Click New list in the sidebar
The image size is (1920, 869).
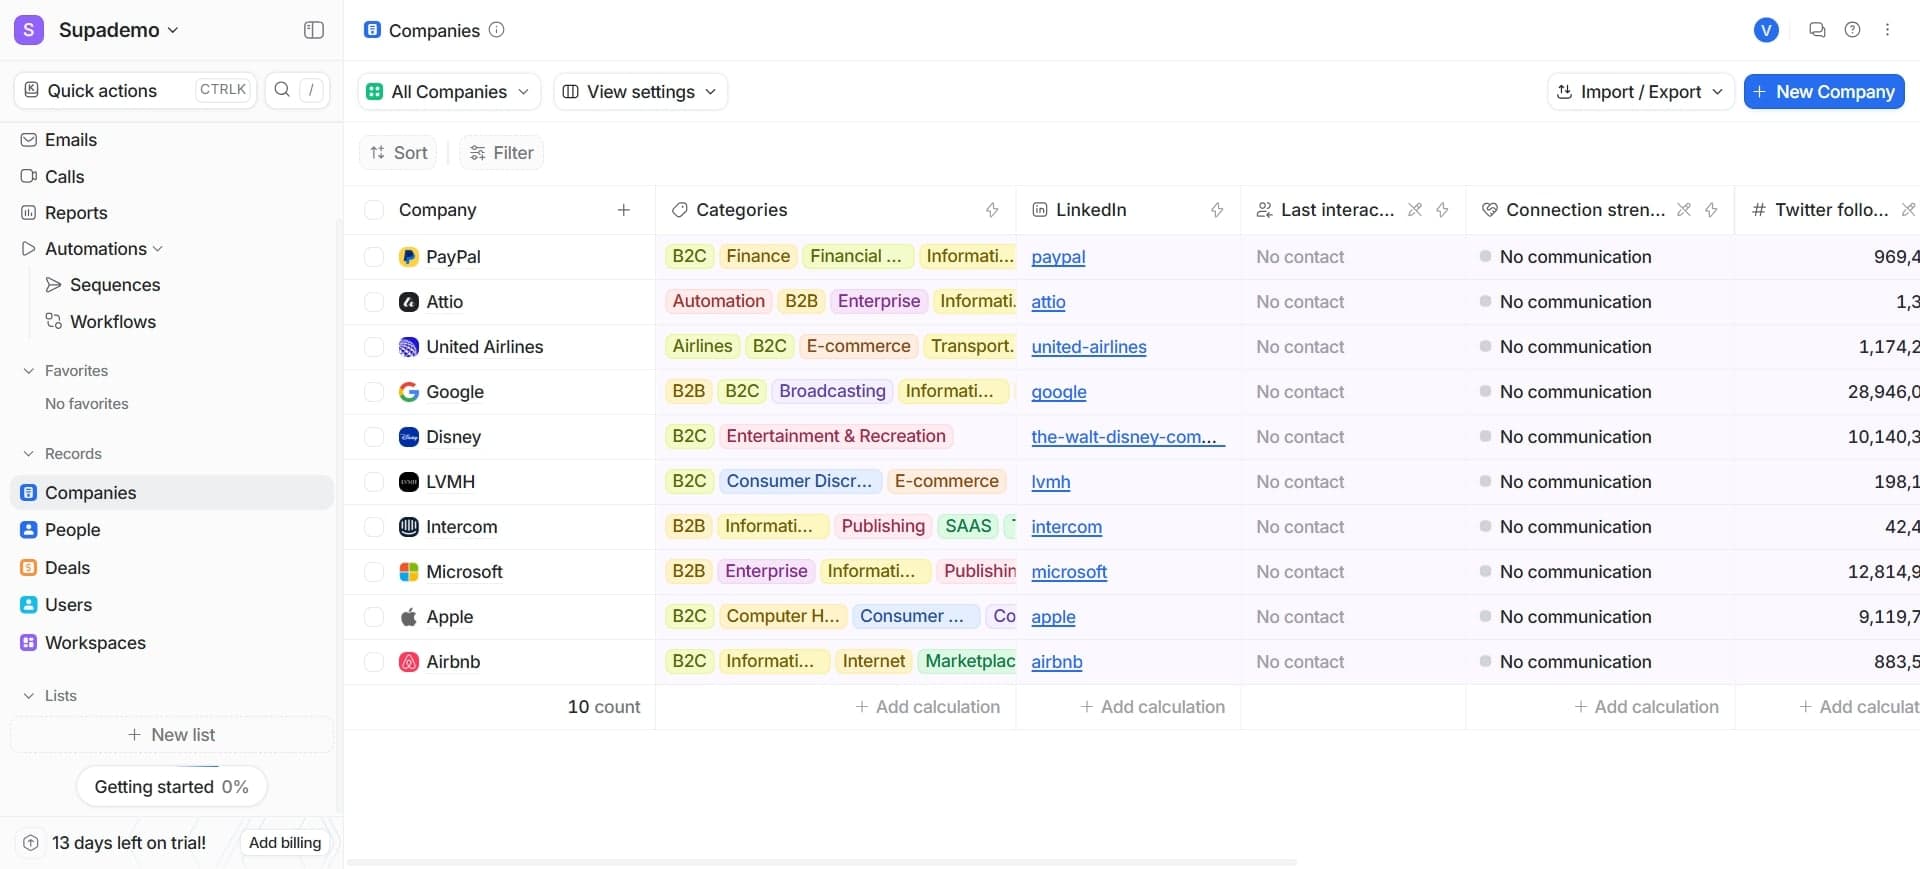172,735
